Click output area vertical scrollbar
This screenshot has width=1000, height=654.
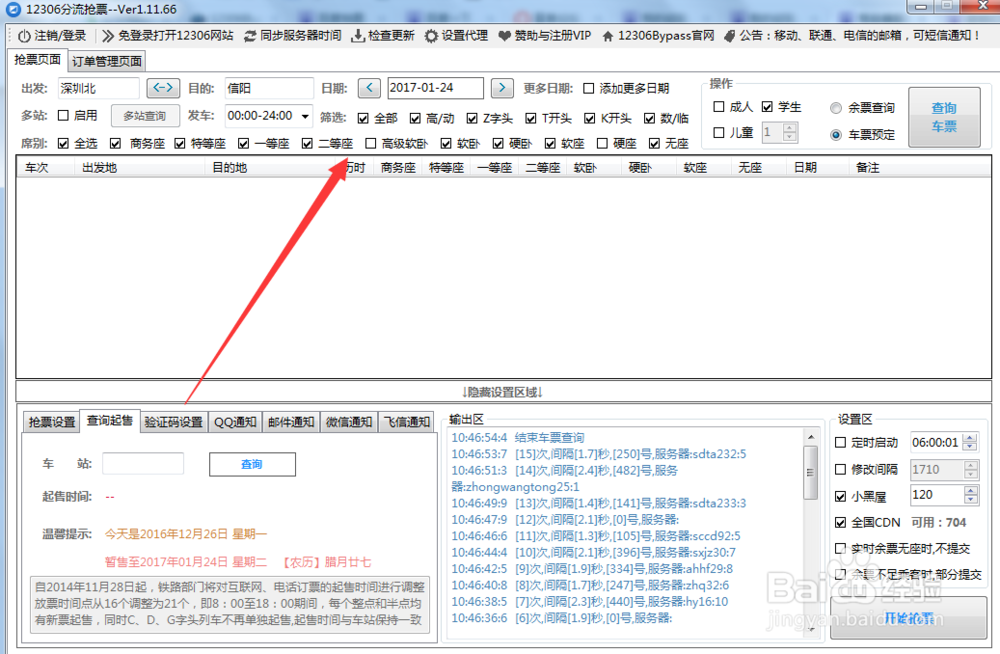[811, 533]
